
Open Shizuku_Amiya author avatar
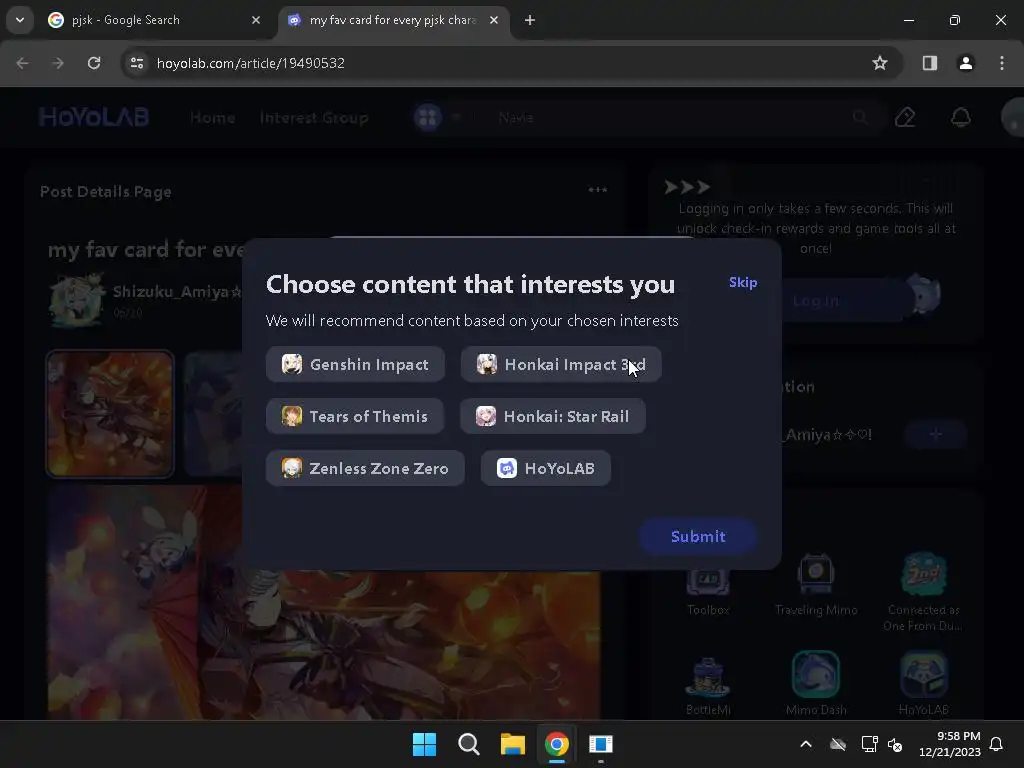[77, 299]
